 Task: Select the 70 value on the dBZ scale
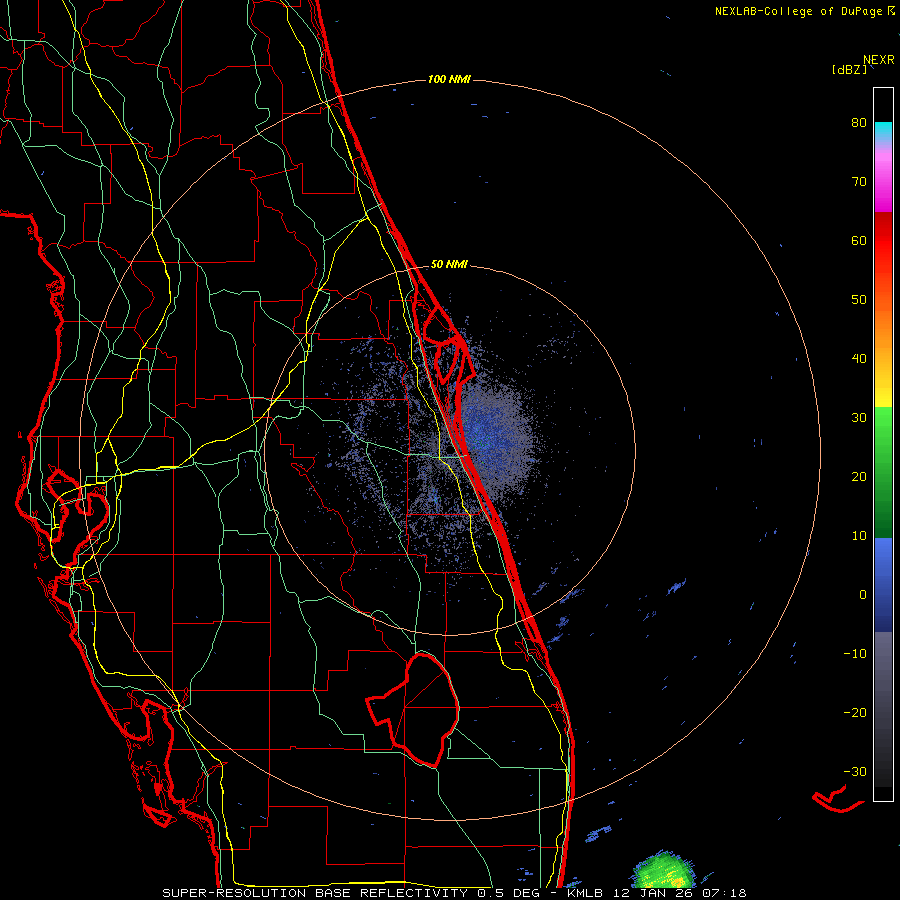[859, 181]
